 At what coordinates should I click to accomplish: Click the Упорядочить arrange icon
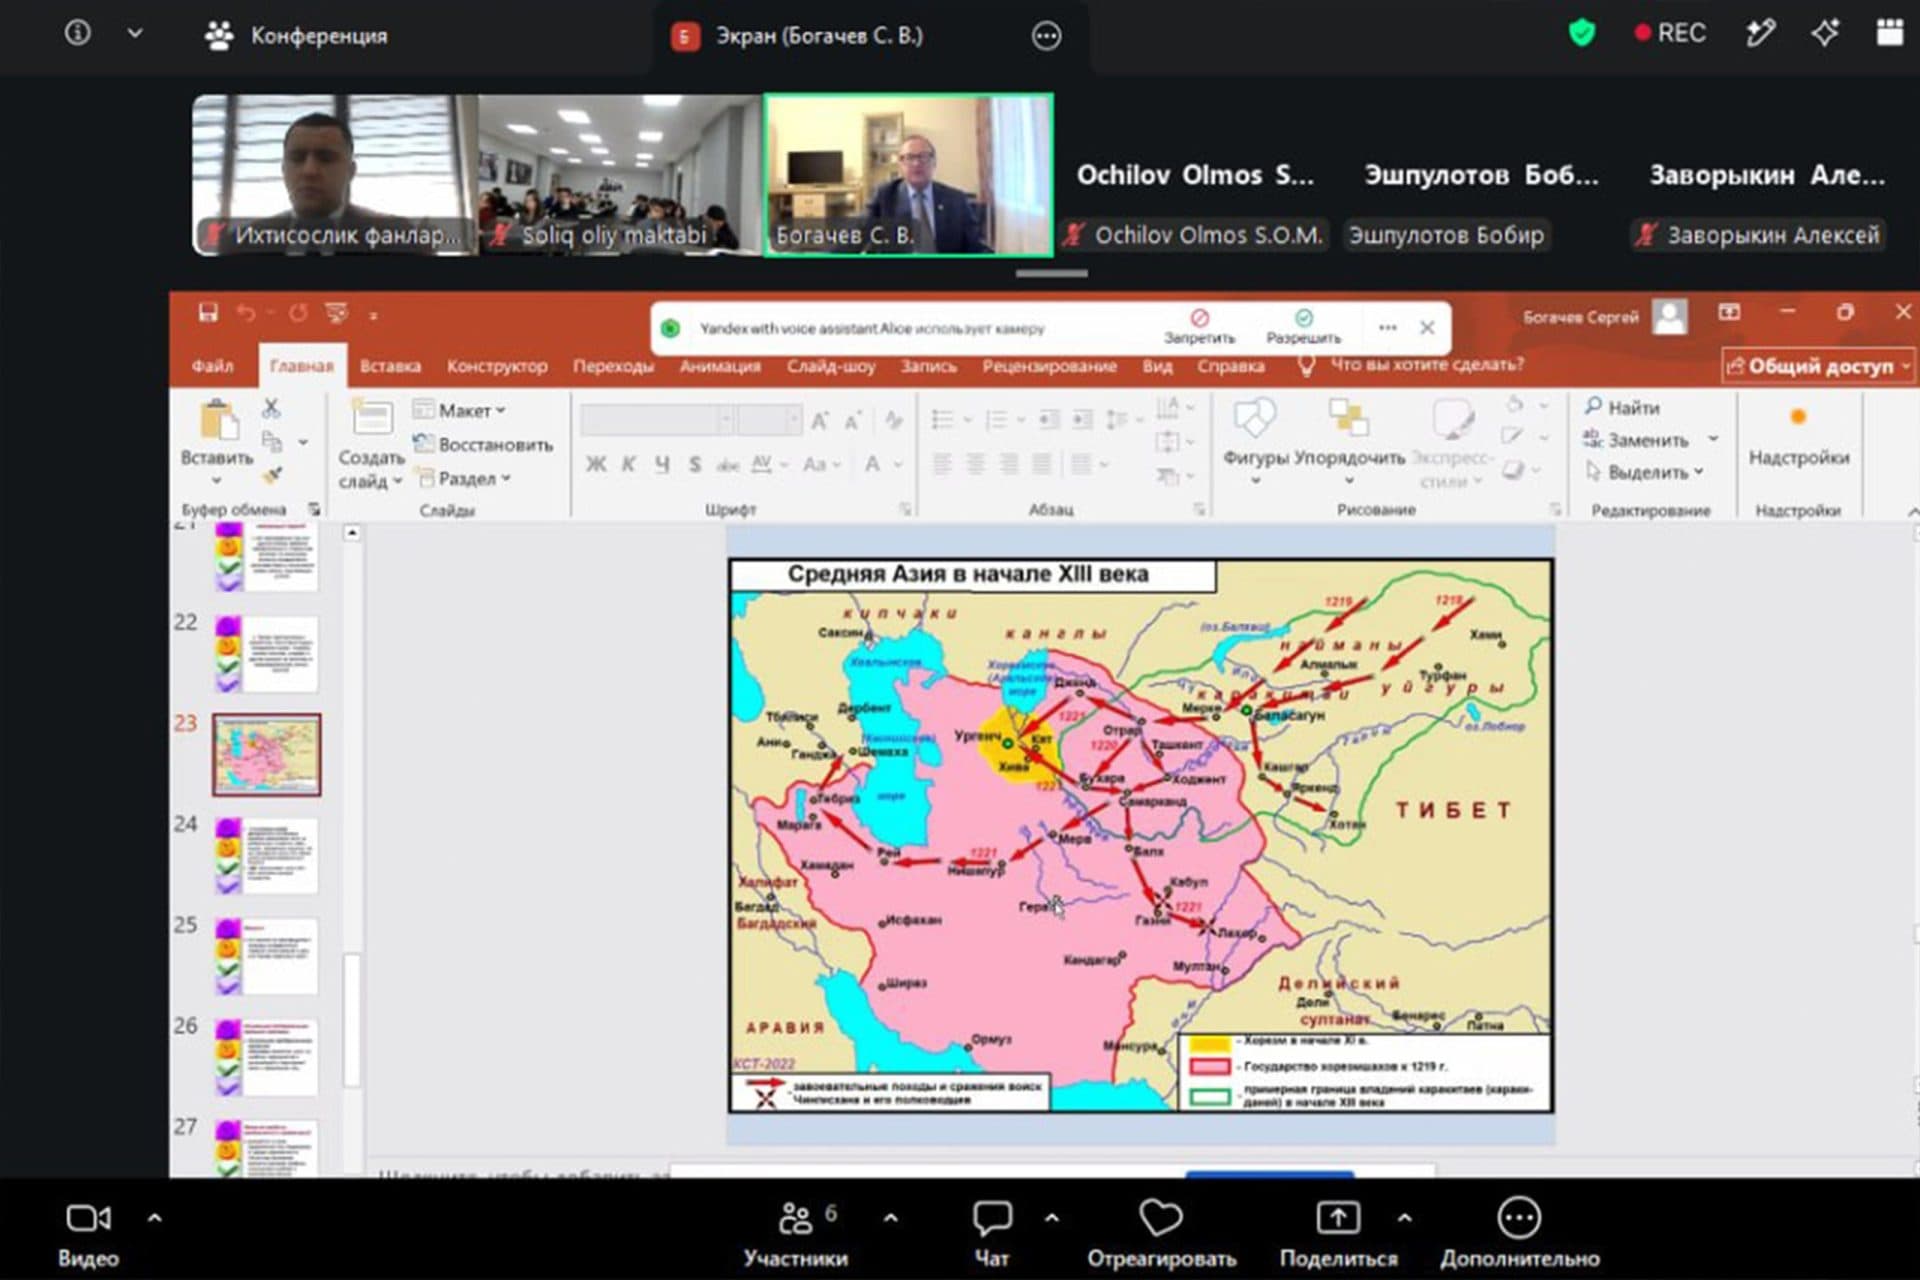[1348, 418]
